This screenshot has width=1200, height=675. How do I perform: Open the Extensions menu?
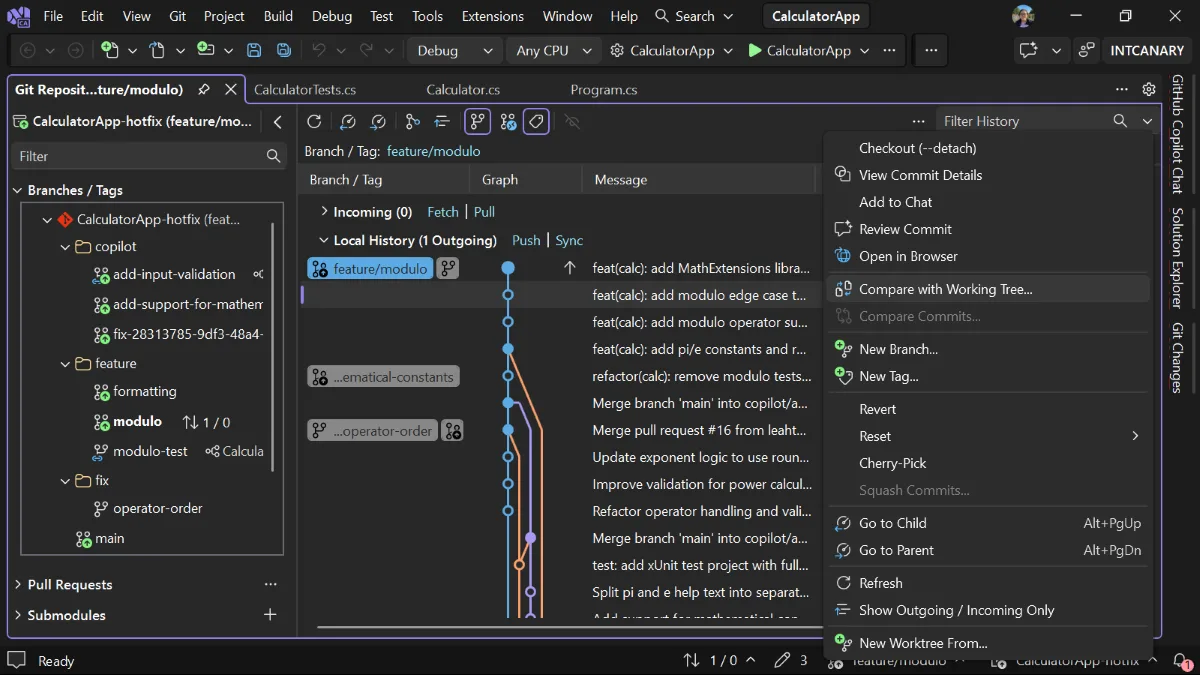click(493, 16)
